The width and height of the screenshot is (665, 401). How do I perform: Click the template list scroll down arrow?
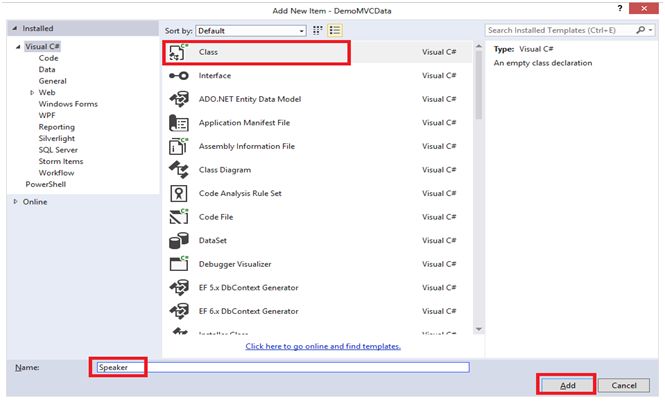[479, 329]
